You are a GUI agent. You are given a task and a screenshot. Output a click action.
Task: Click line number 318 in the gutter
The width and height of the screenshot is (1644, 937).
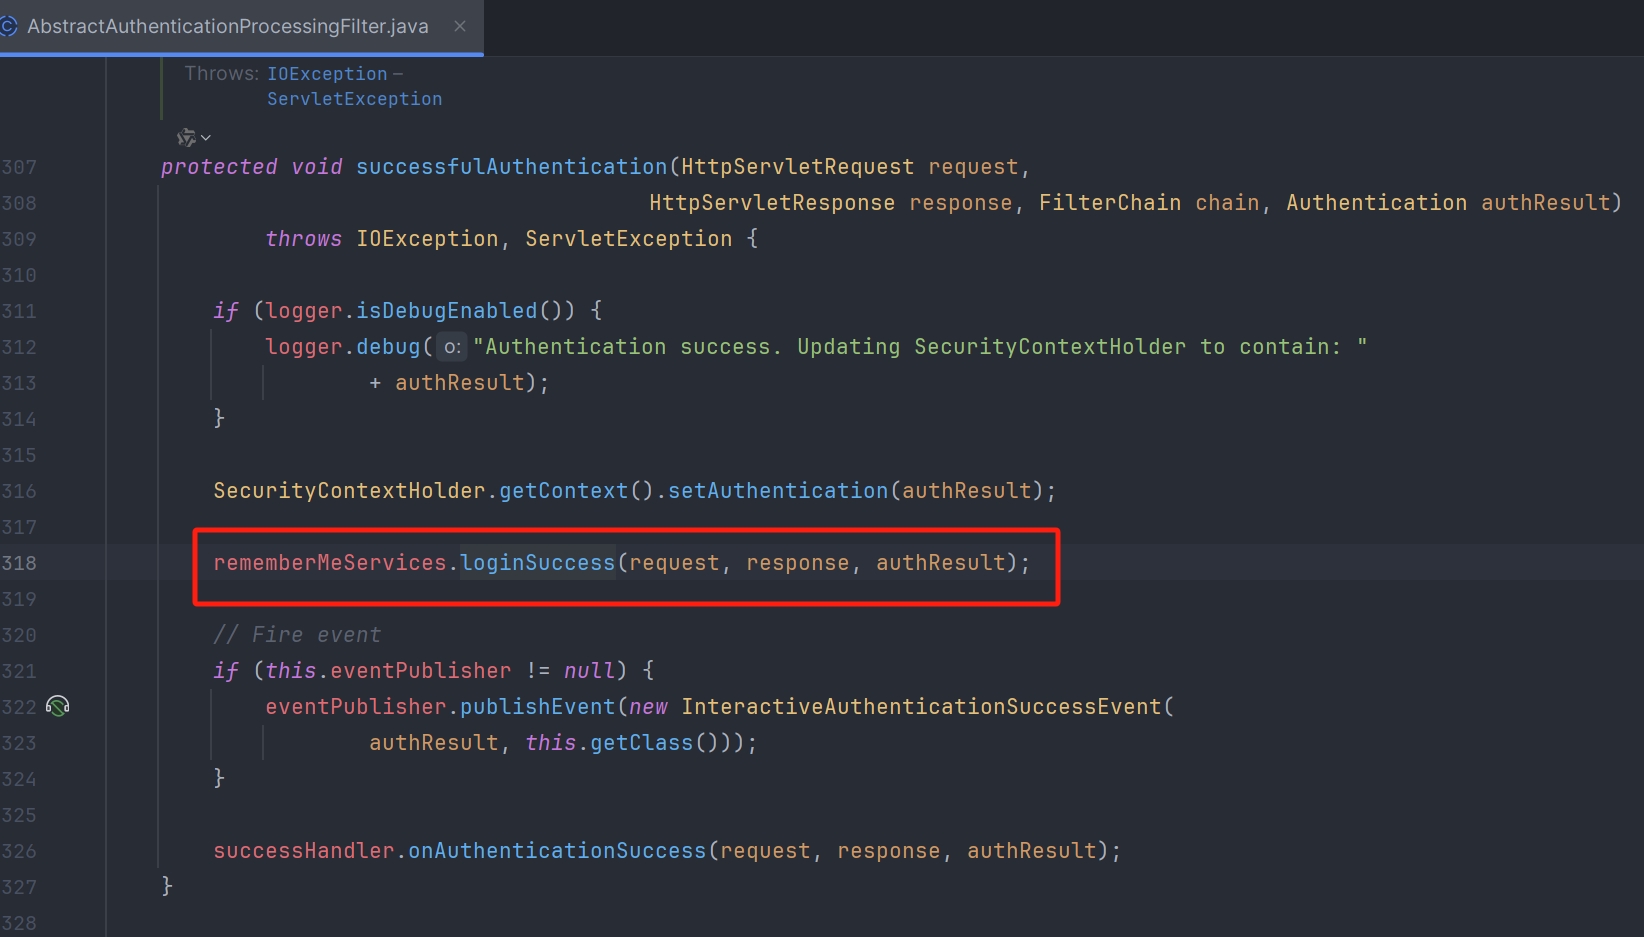(19, 563)
